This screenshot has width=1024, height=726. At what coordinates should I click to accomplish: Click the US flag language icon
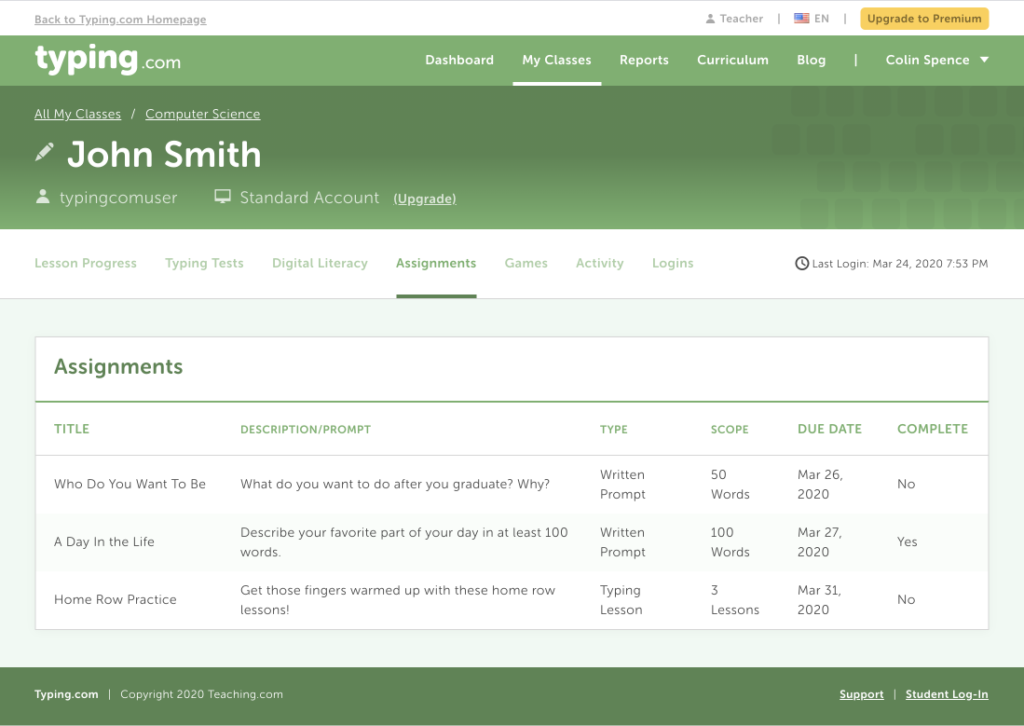pos(801,18)
